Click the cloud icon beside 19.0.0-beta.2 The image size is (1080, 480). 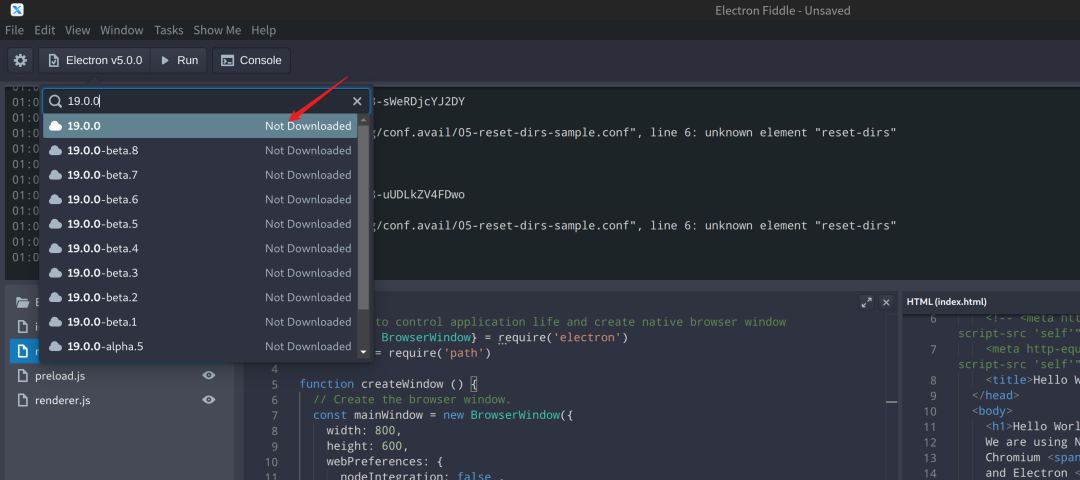coord(55,298)
